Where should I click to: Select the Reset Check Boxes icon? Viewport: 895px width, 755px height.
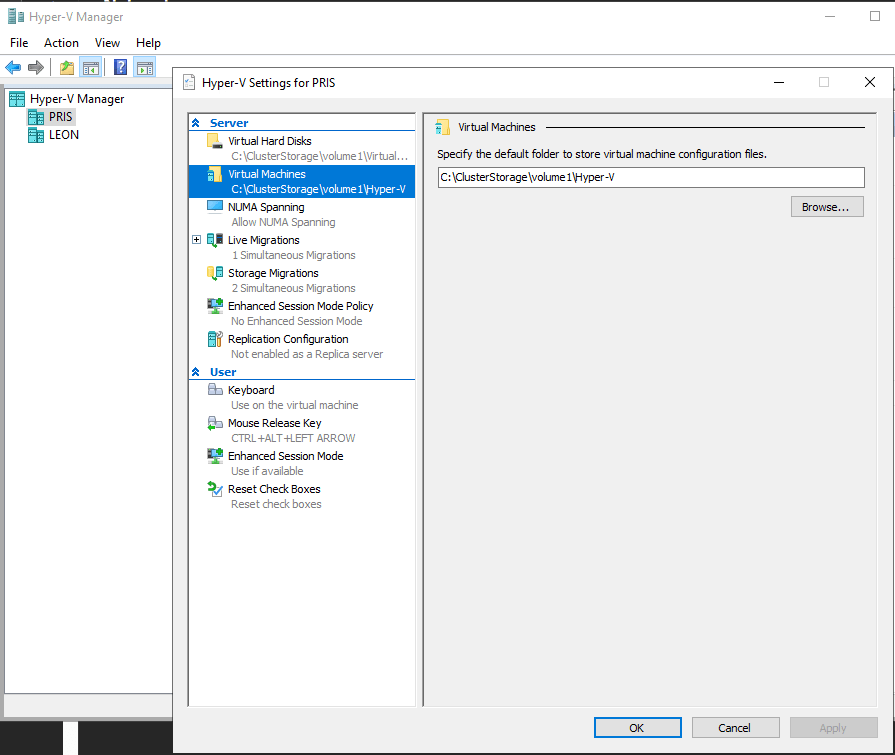tap(214, 489)
